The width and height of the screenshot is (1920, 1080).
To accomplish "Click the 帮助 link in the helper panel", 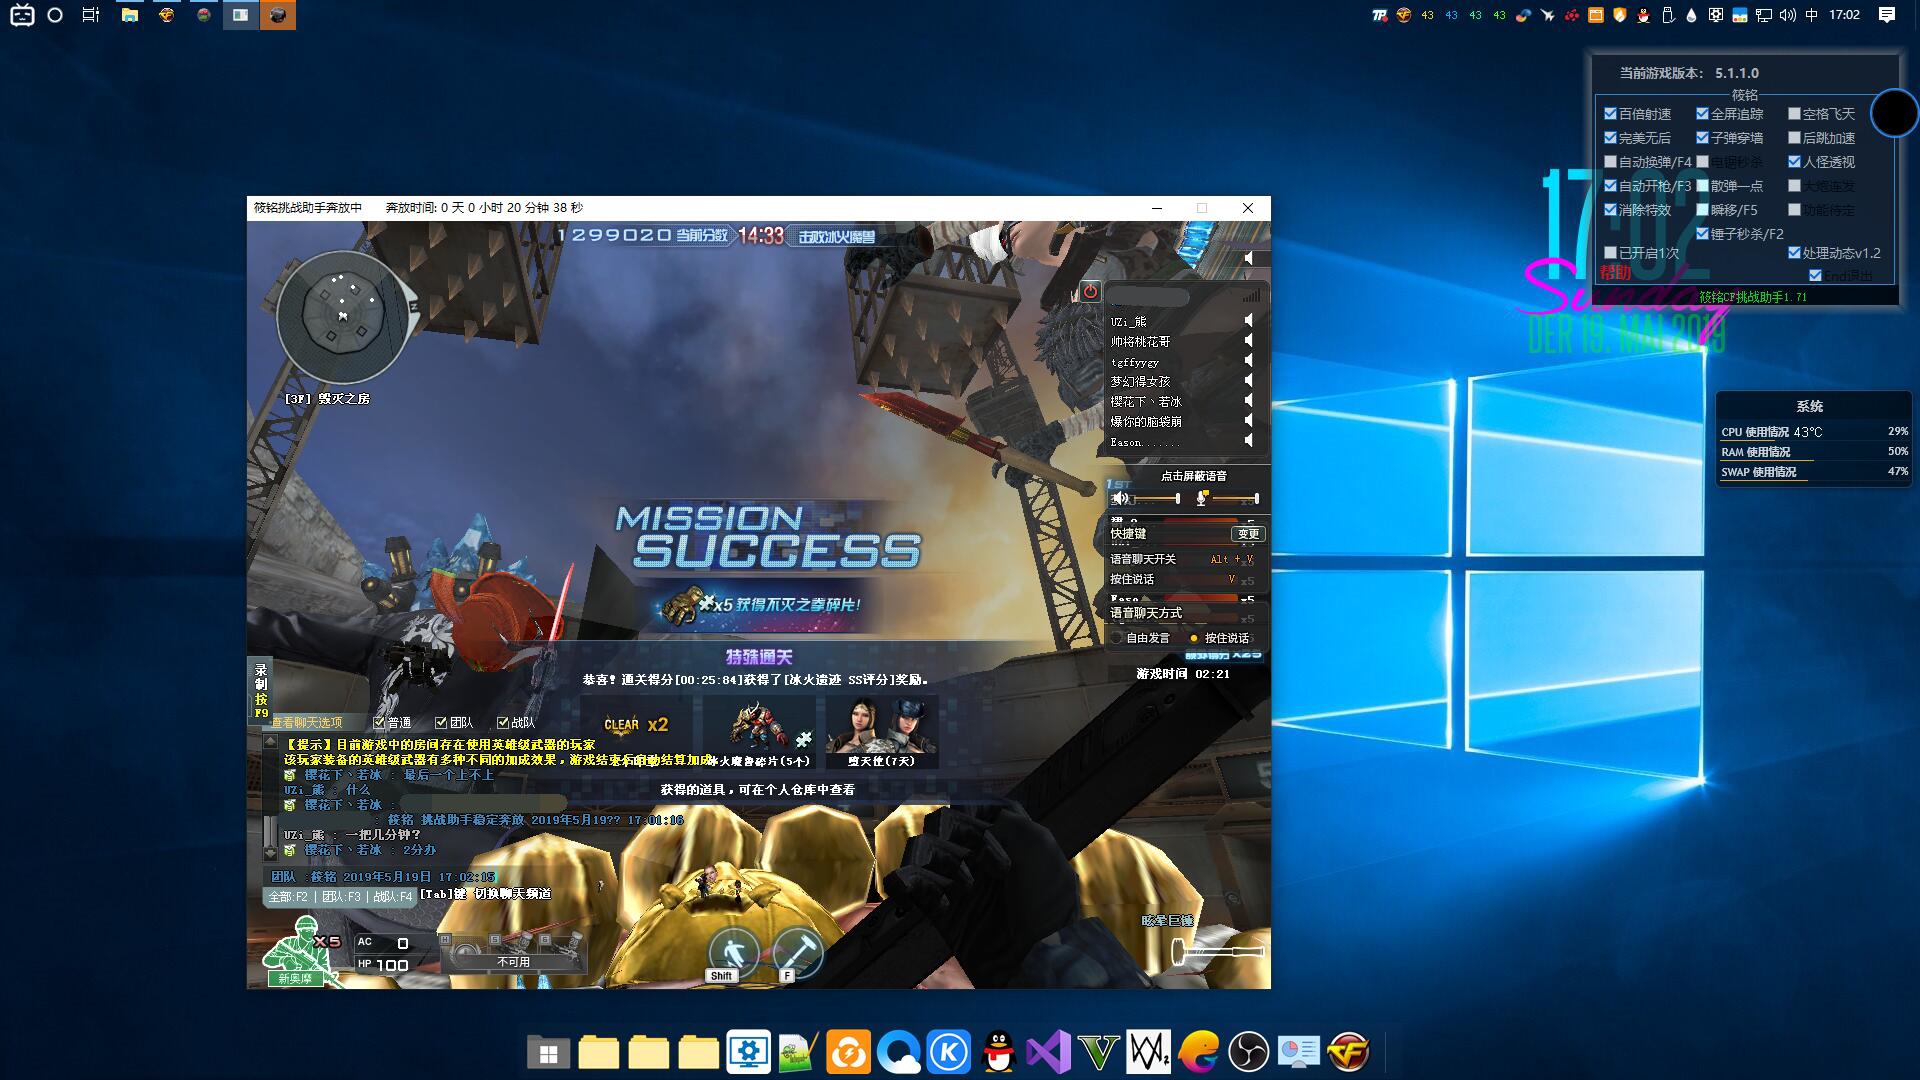I will [x=1615, y=273].
